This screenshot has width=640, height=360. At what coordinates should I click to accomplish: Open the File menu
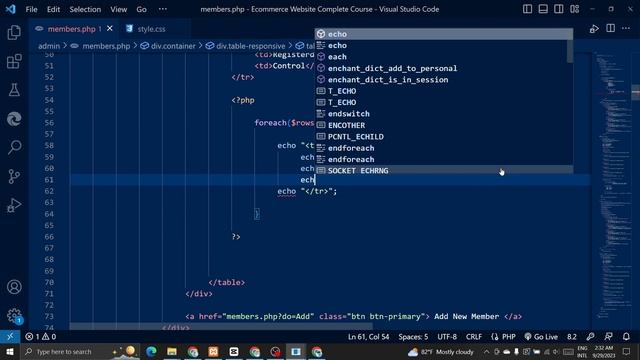[x=31, y=9]
